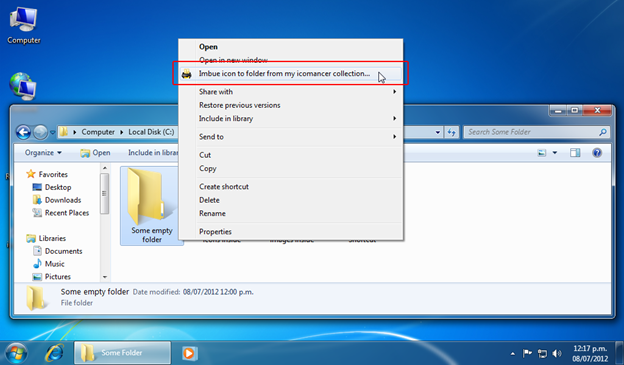
Task: Click Include in library toolbar button
Action: pos(152,152)
